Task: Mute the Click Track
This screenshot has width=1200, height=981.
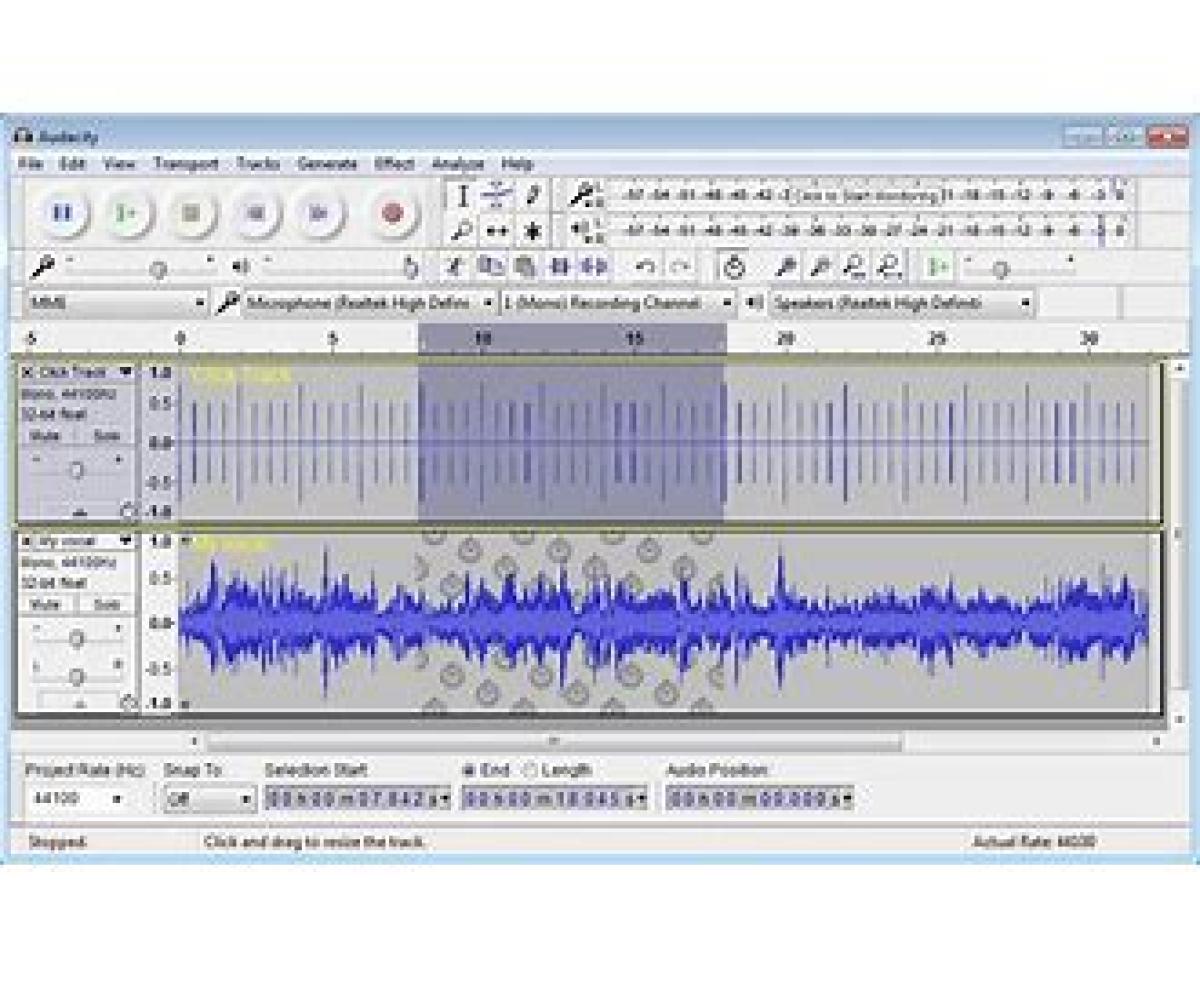Action: tap(45, 437)
